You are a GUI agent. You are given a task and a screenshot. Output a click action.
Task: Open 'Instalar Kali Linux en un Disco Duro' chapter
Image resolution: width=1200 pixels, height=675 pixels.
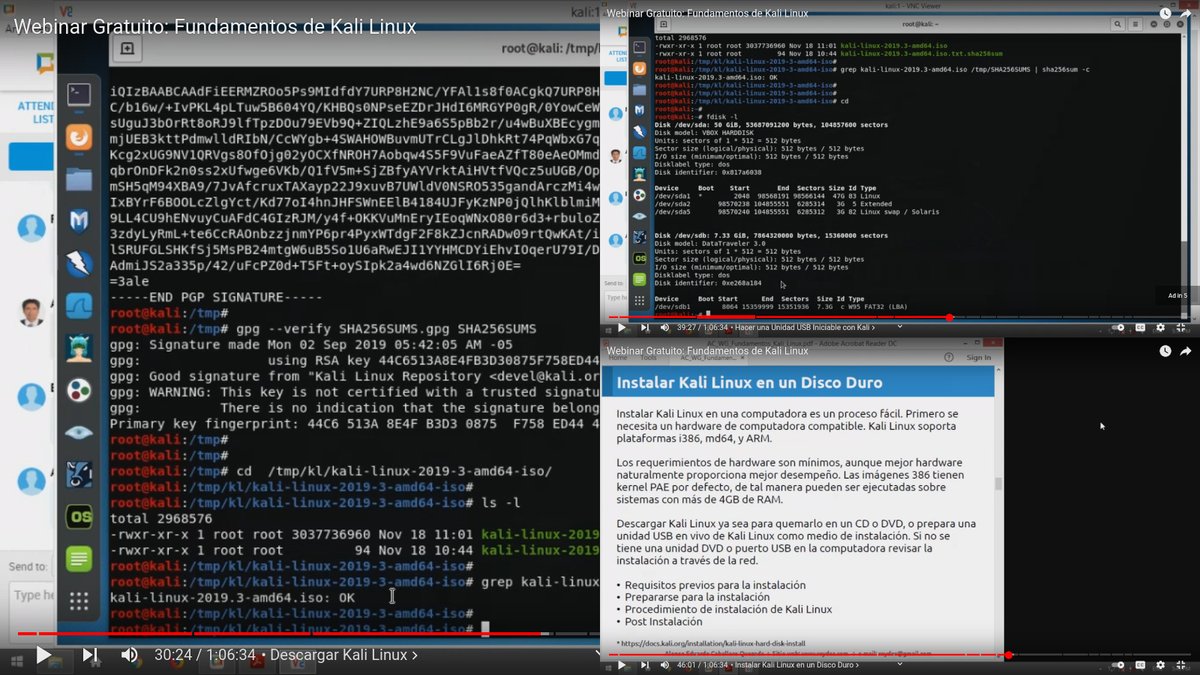click(x=796, y=664)
